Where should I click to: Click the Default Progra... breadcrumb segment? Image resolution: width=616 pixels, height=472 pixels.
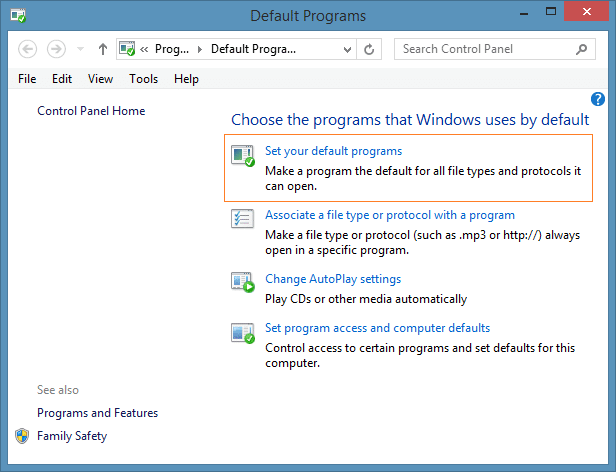[x=253, y=49]
